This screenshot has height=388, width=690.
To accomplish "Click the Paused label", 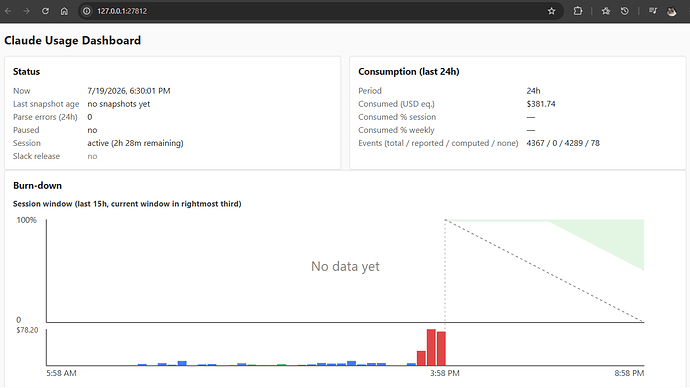I will point(26,130).
